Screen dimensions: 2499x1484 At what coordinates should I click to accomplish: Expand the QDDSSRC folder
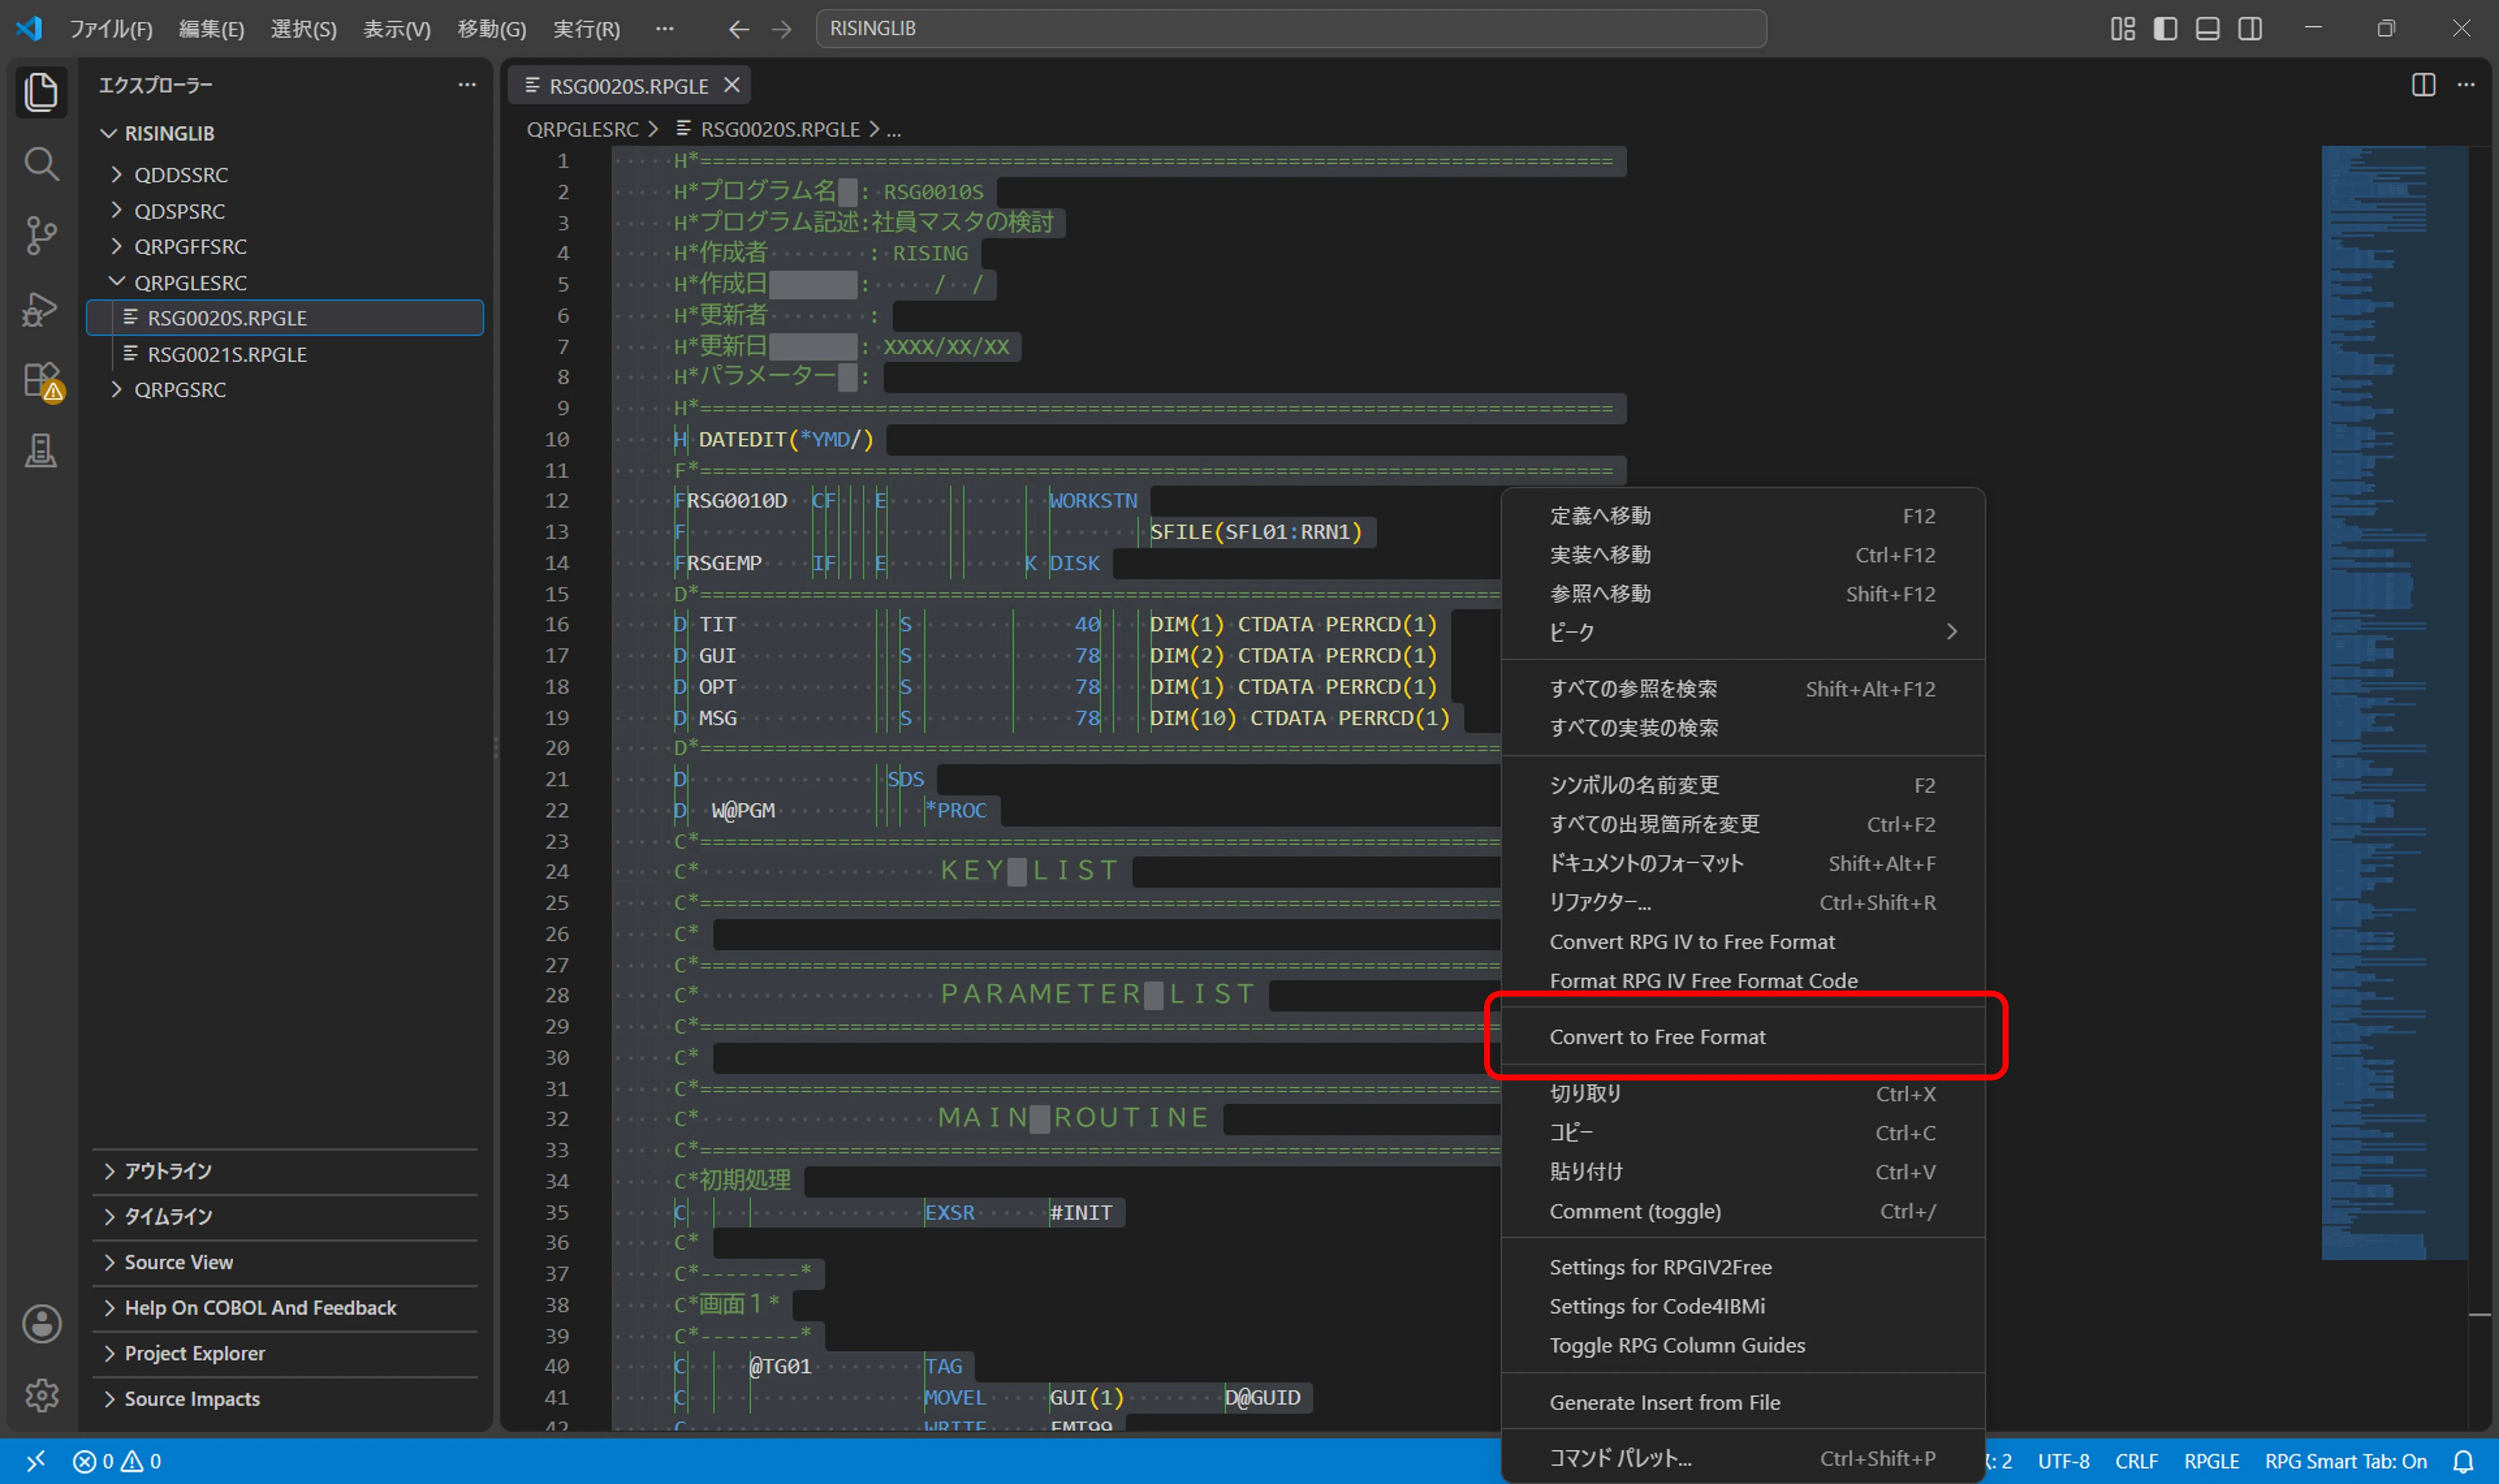click(181, 175)
